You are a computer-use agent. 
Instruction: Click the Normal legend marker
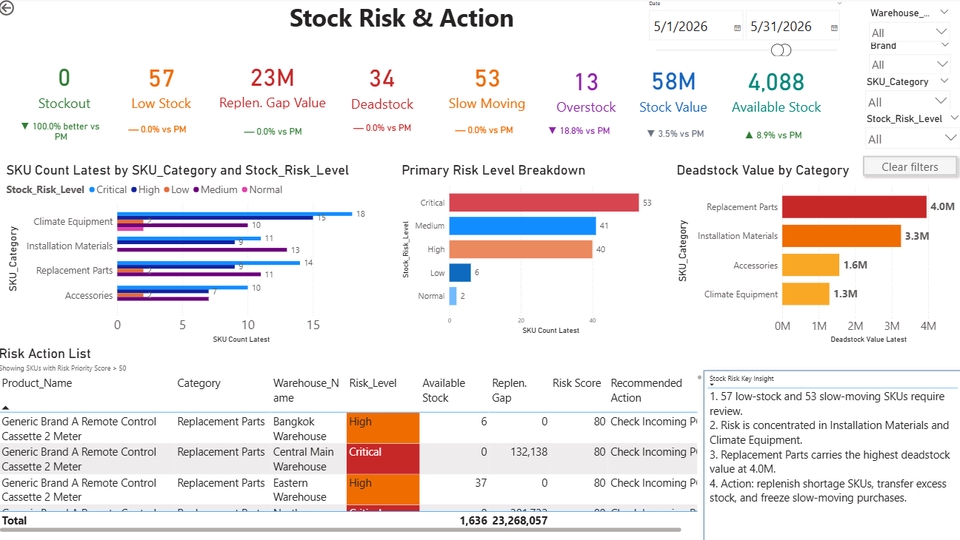pyautogui.click(x=245, y=190)
